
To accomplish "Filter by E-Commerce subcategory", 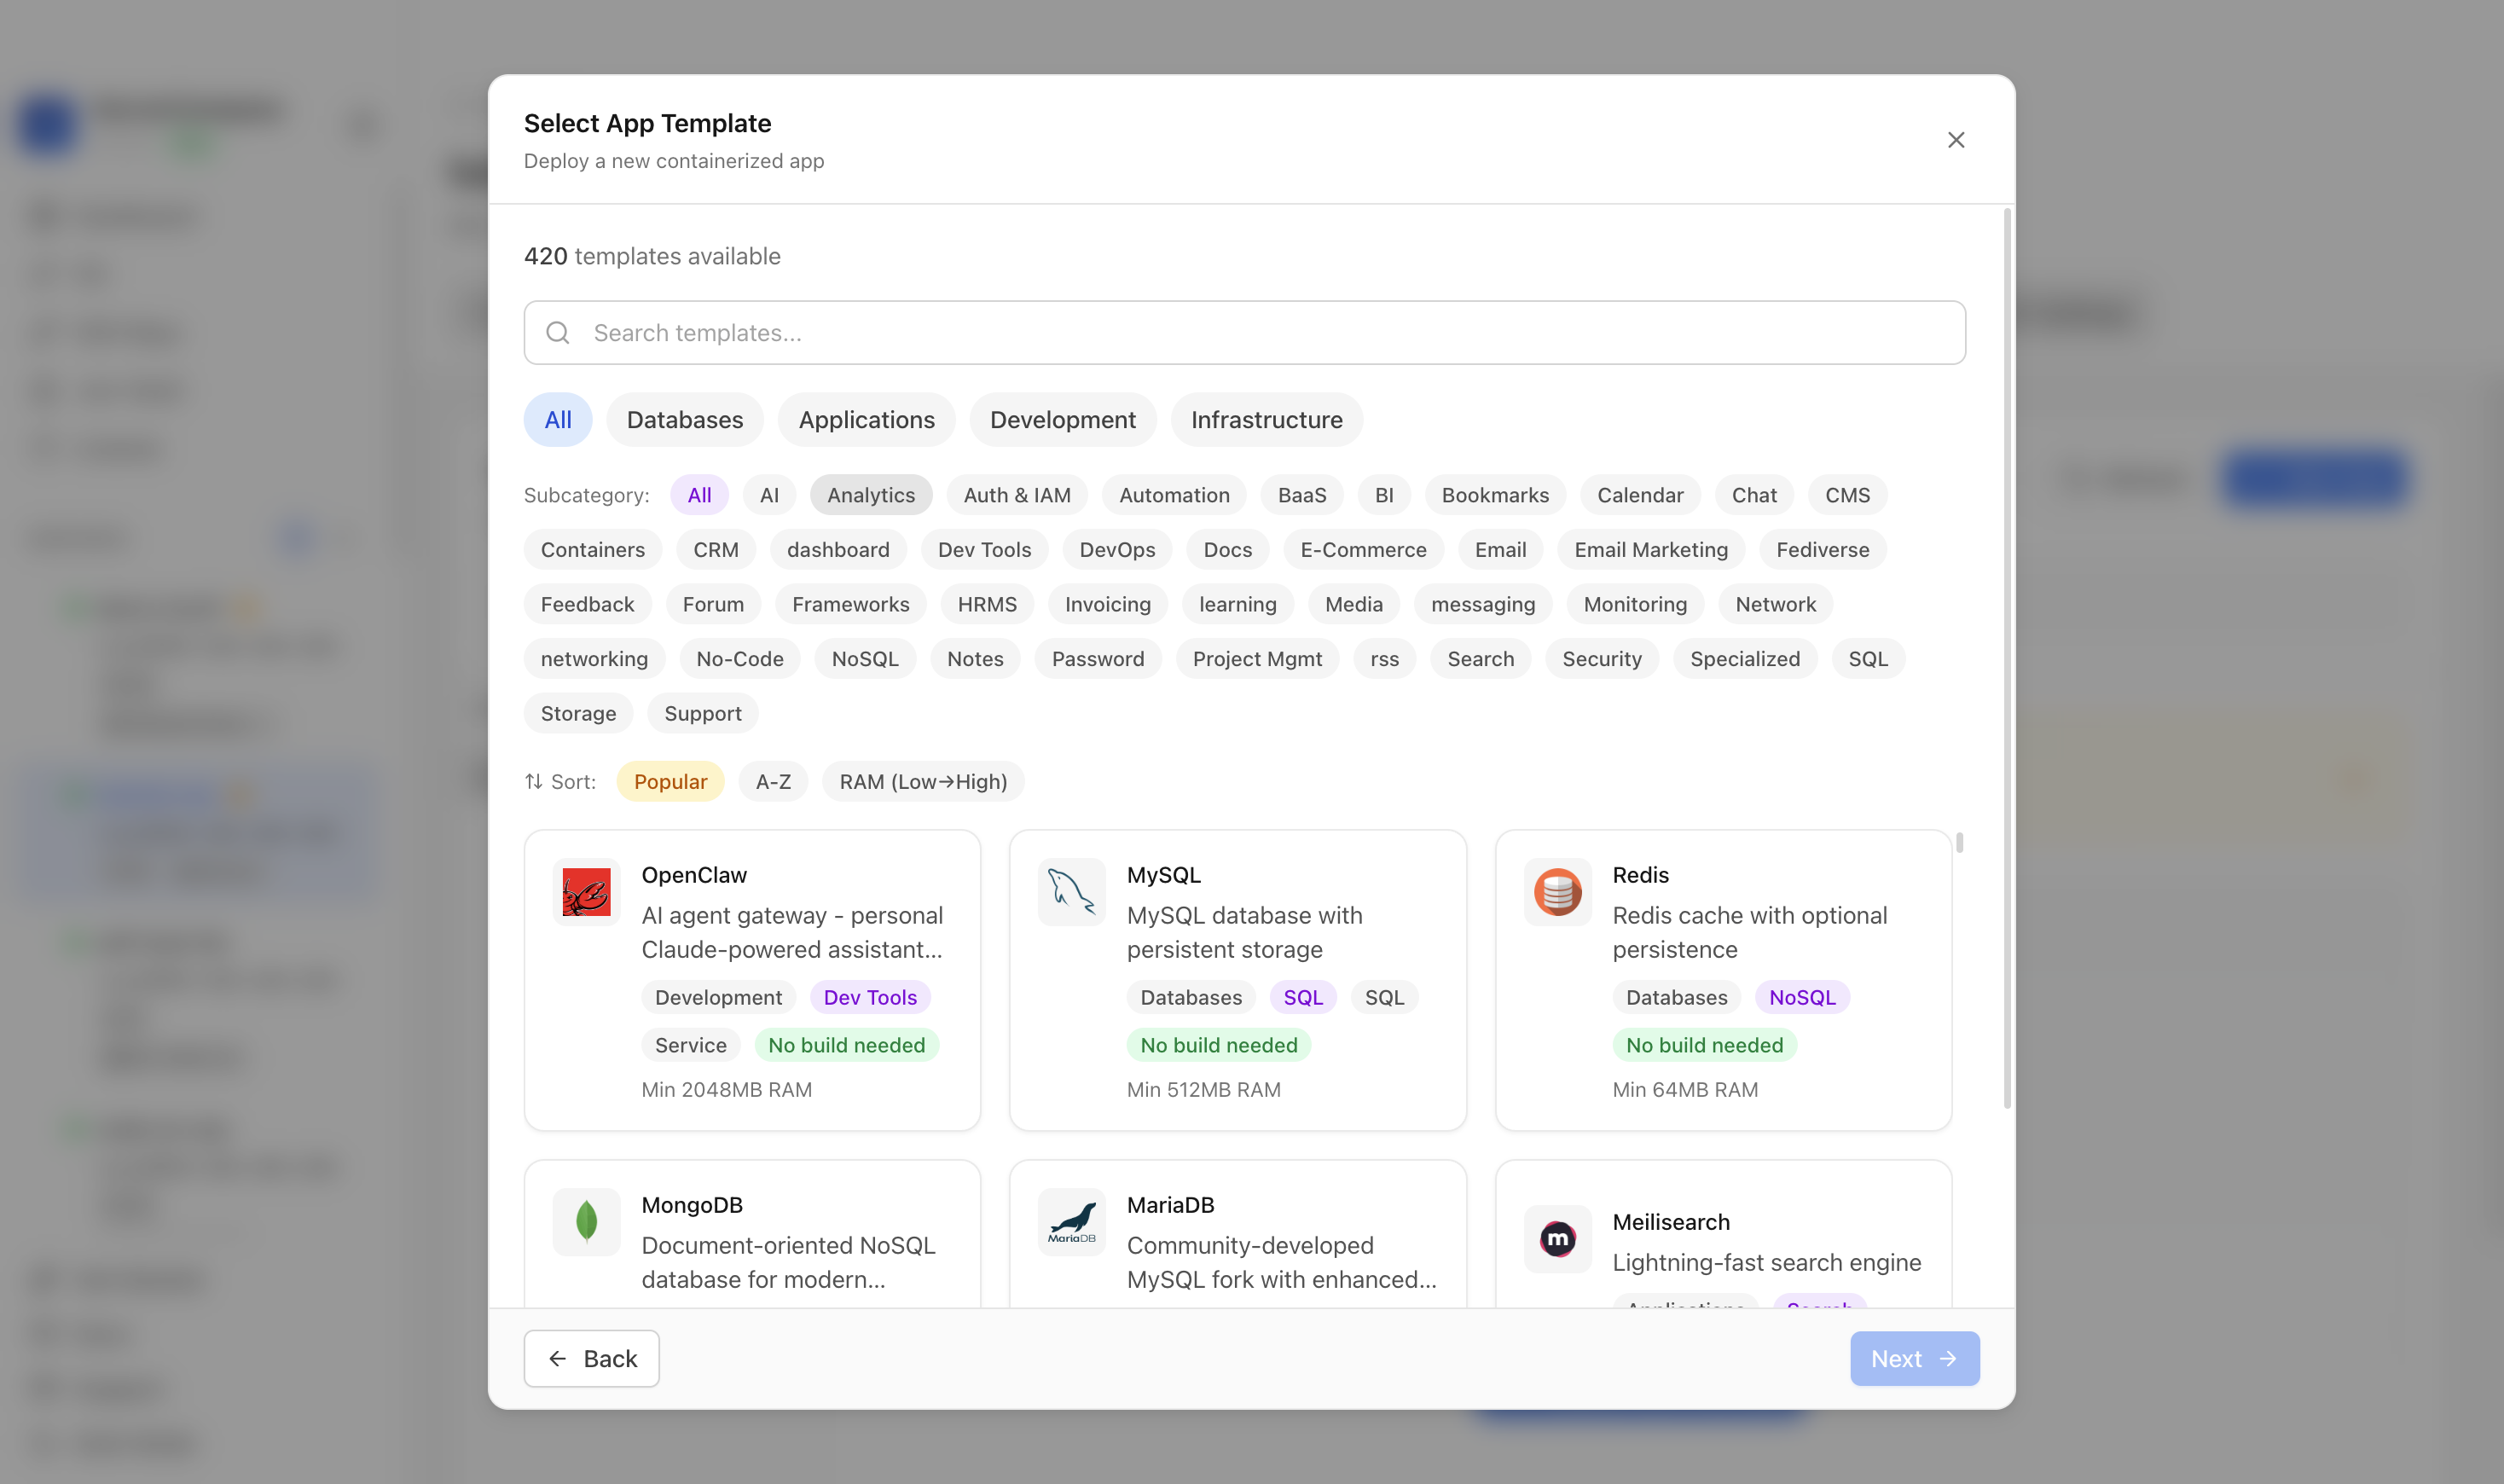I will pyautogui.click(x=1363, y=549).
